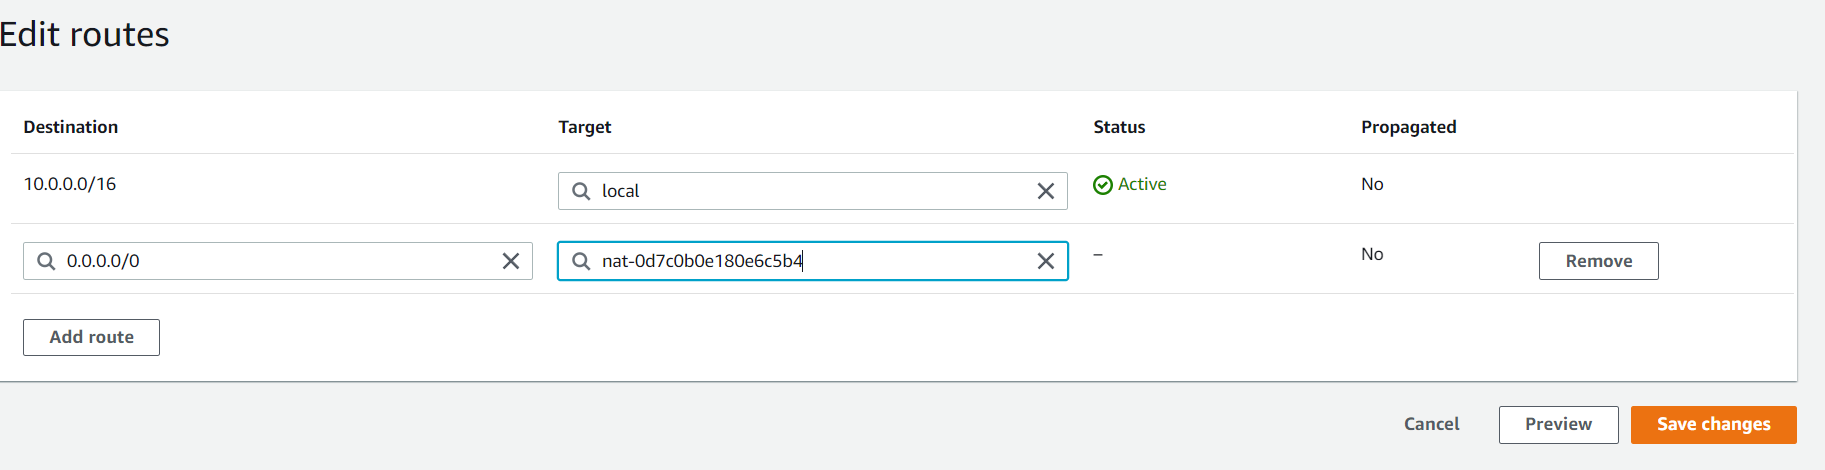1825x470 pixels.
Task: Cancel editing routes
Action: (x=1431, y=424)
